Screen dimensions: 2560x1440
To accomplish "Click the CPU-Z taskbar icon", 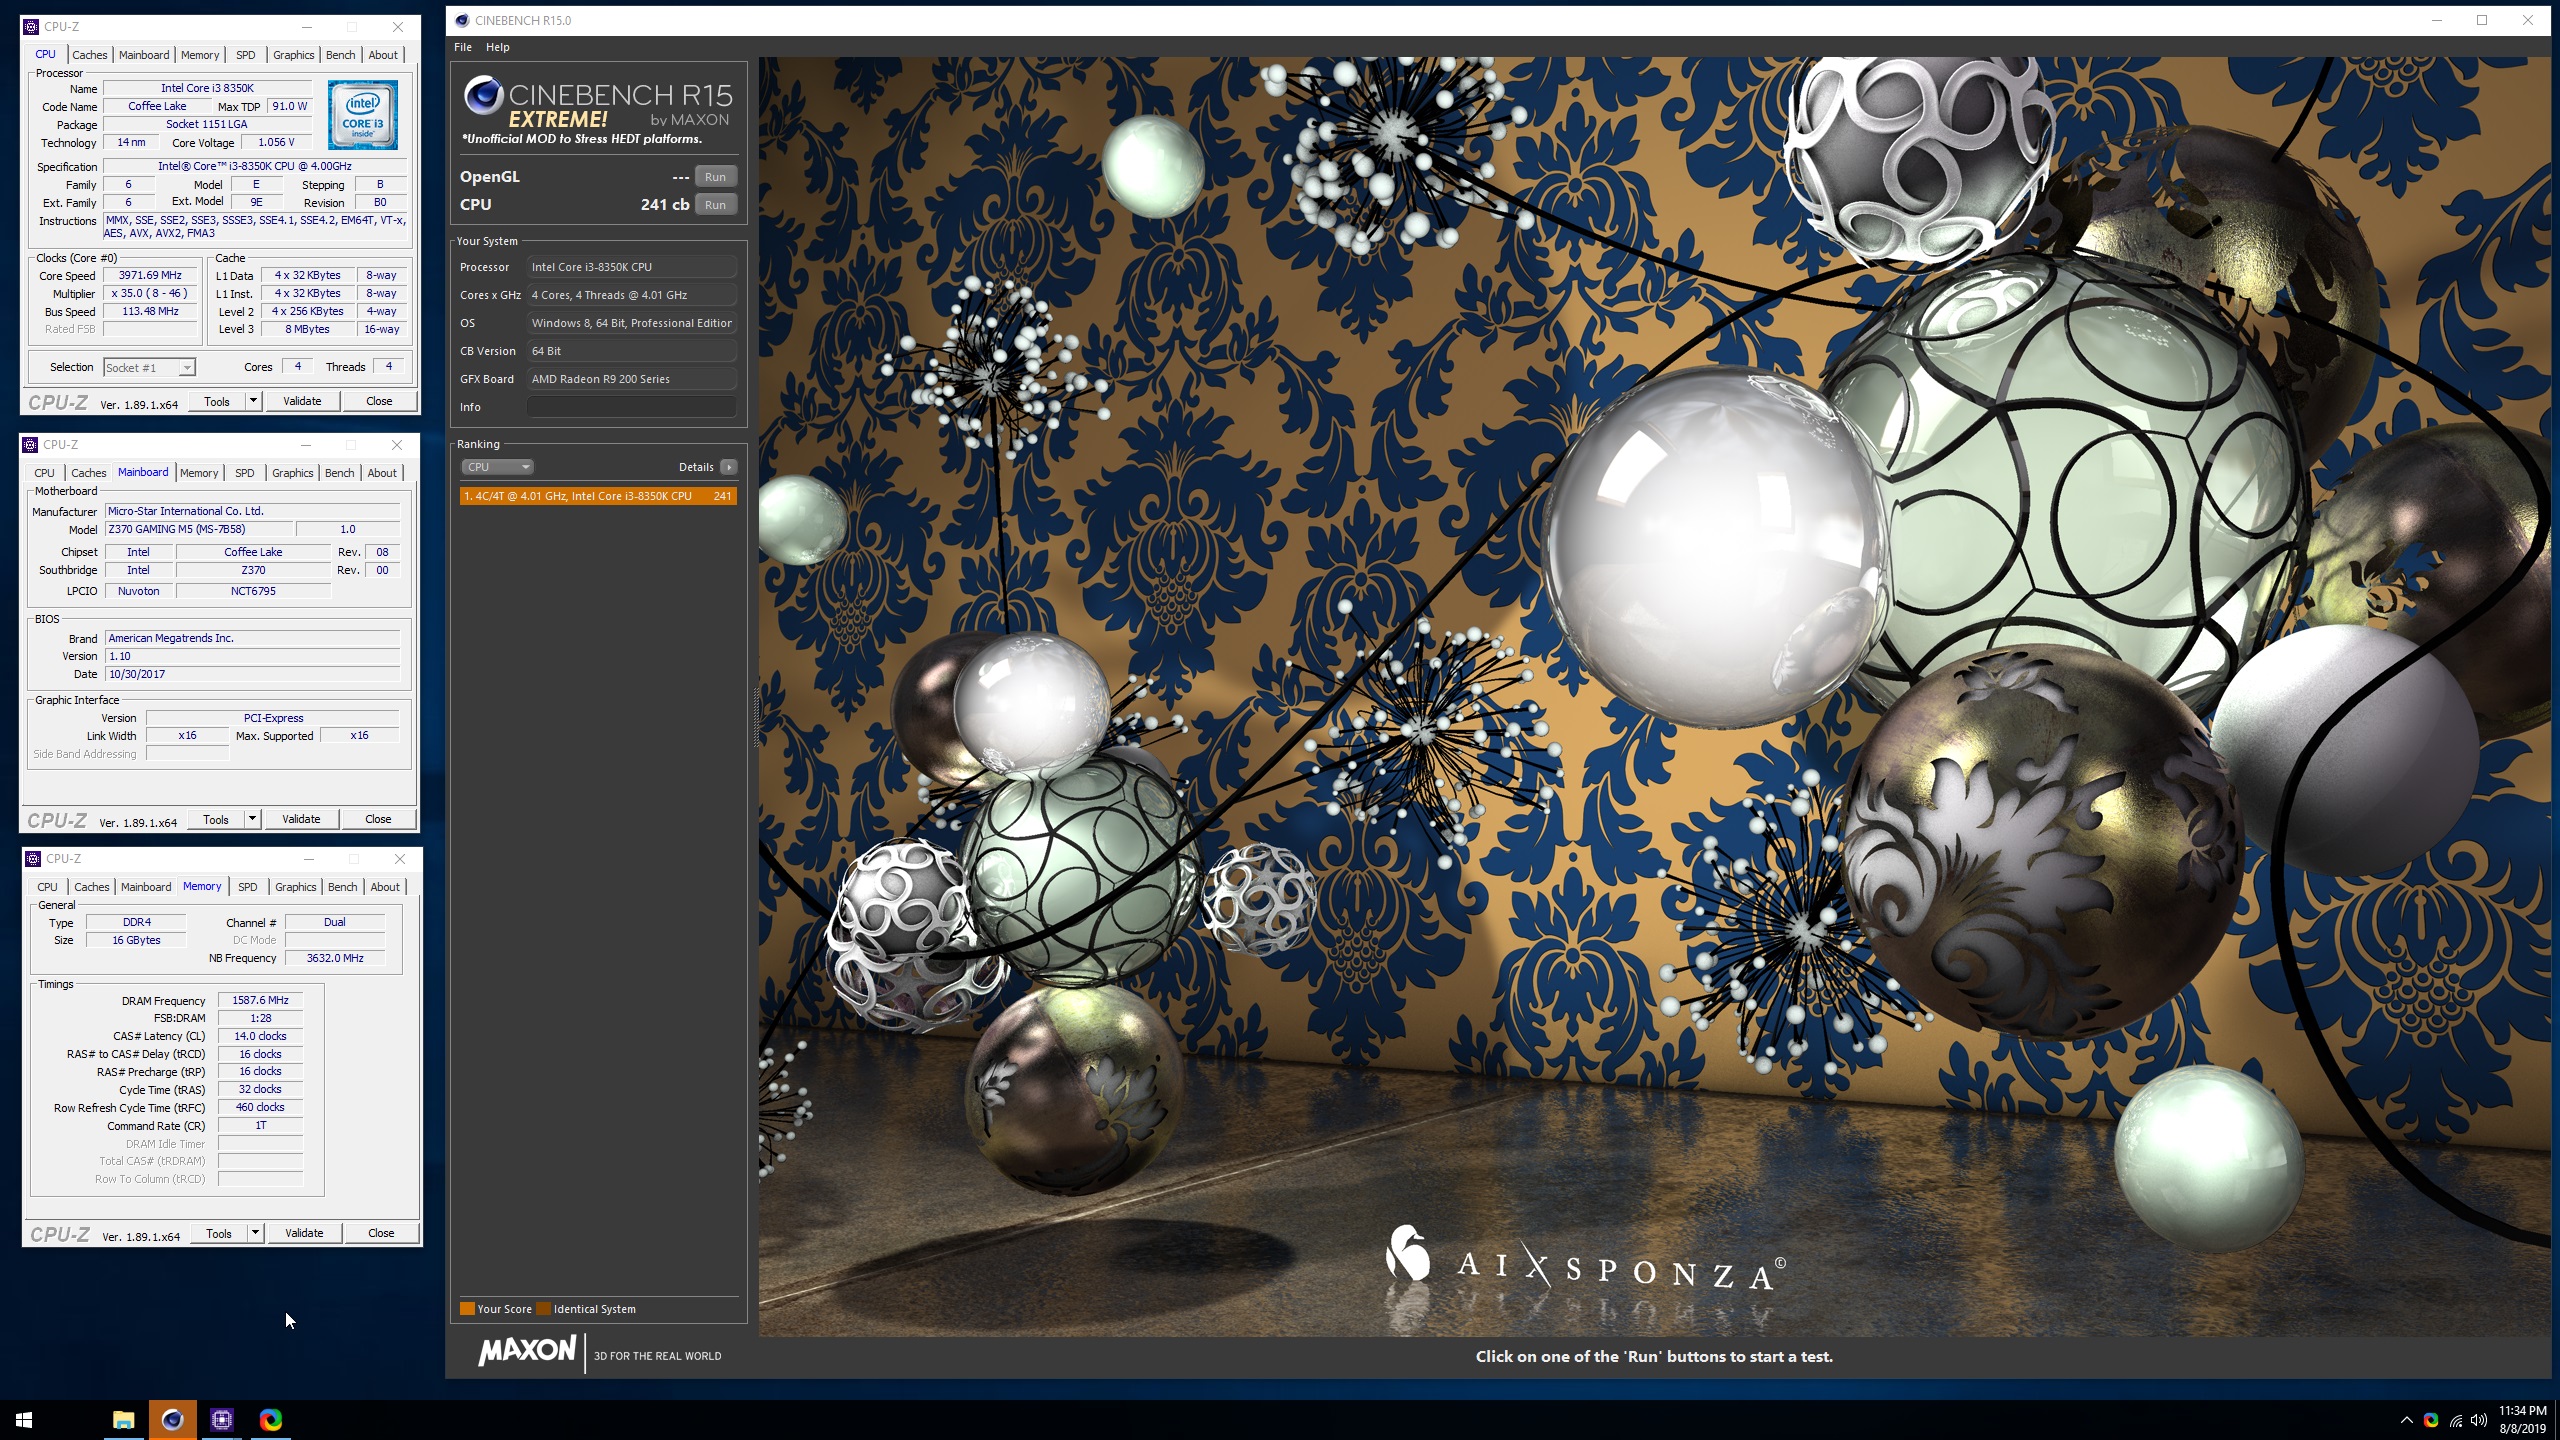I will 222,1419.
